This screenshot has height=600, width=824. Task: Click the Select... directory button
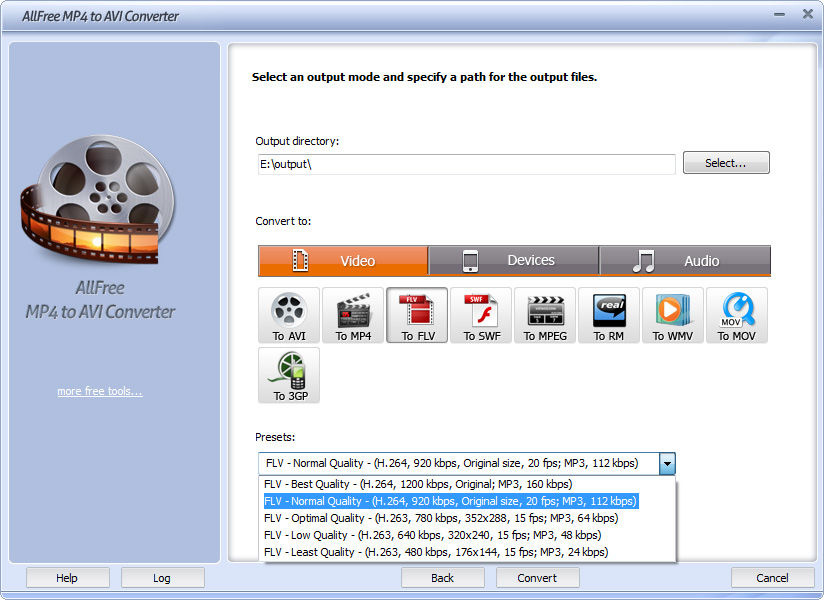click(726, 163)
